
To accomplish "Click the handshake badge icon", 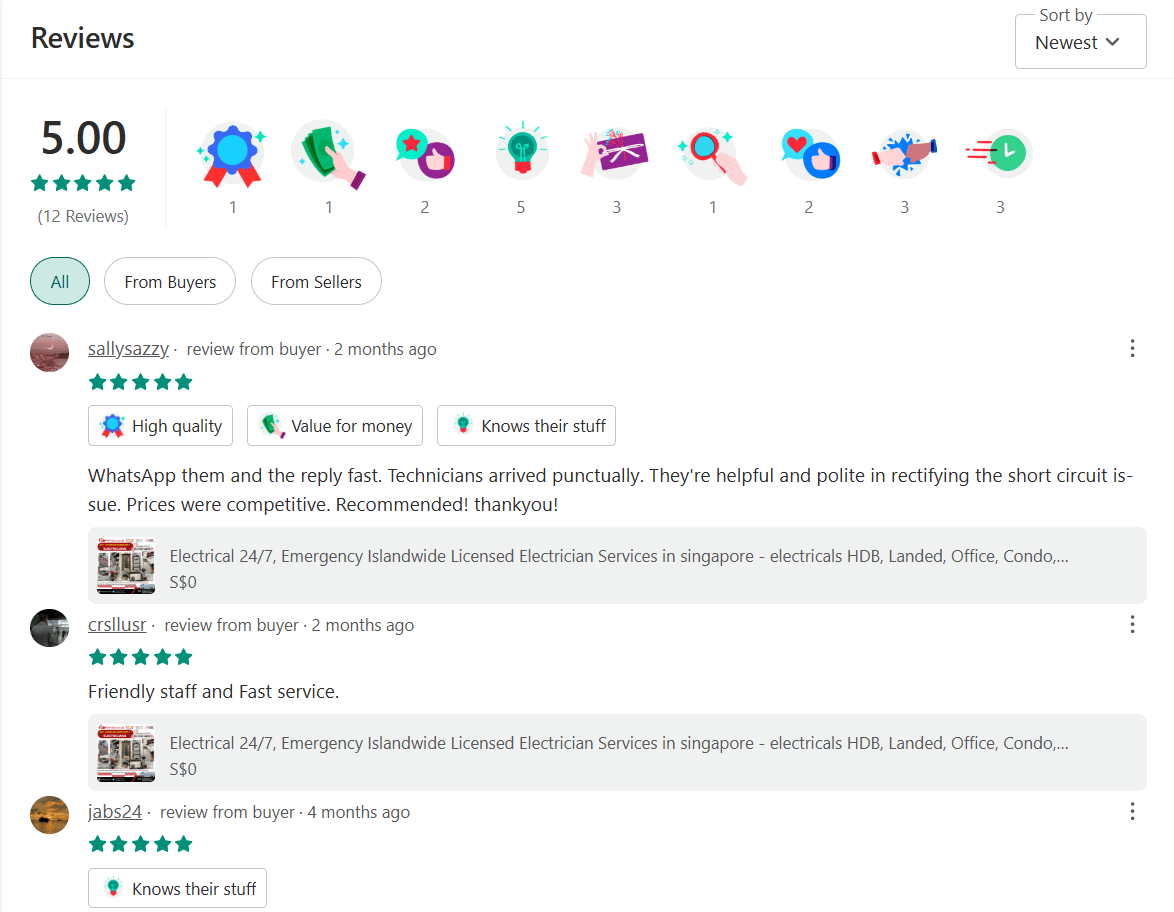I will (904, 151).
